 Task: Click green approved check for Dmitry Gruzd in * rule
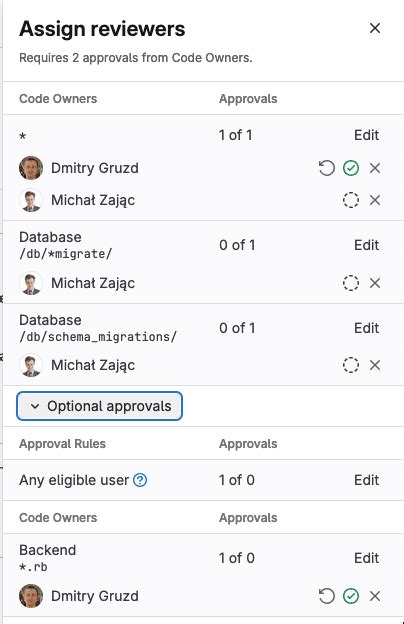pyautogui.click(x=351, y=168)
